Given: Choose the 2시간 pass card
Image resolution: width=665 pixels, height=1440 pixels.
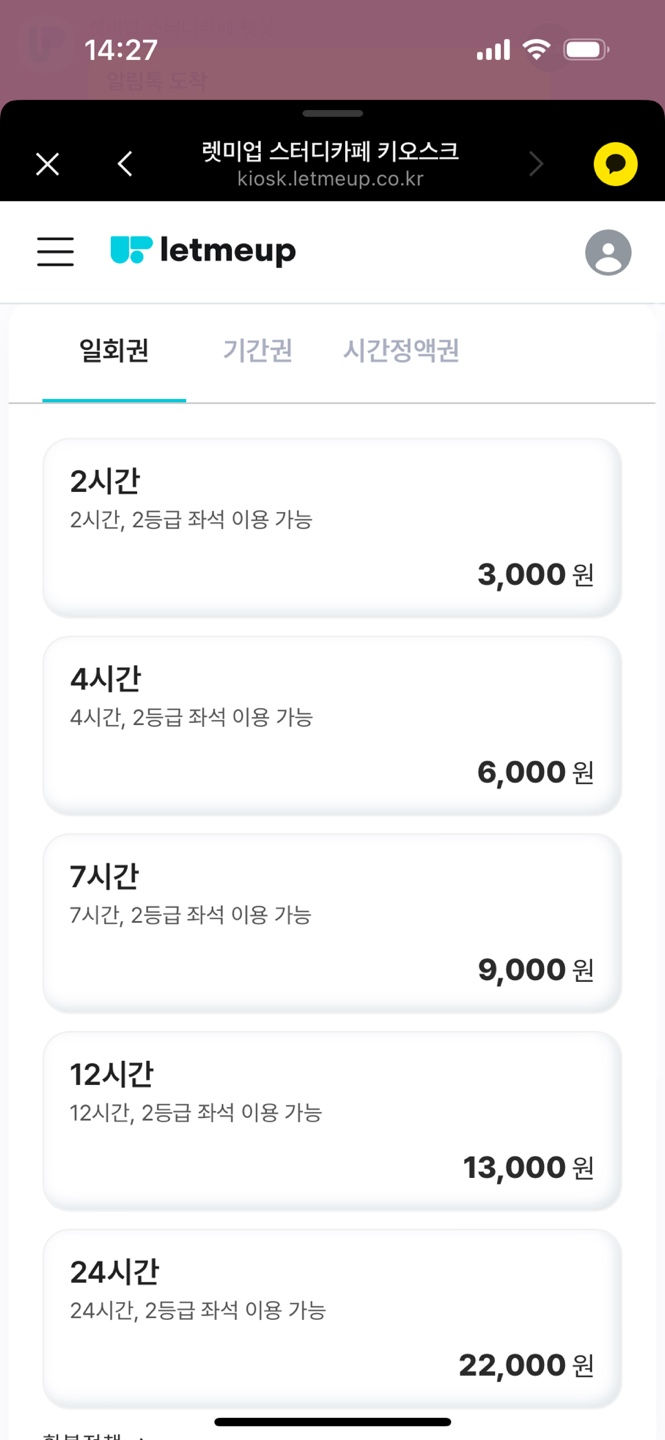Looking at the screenshot, I should (332, 527).
